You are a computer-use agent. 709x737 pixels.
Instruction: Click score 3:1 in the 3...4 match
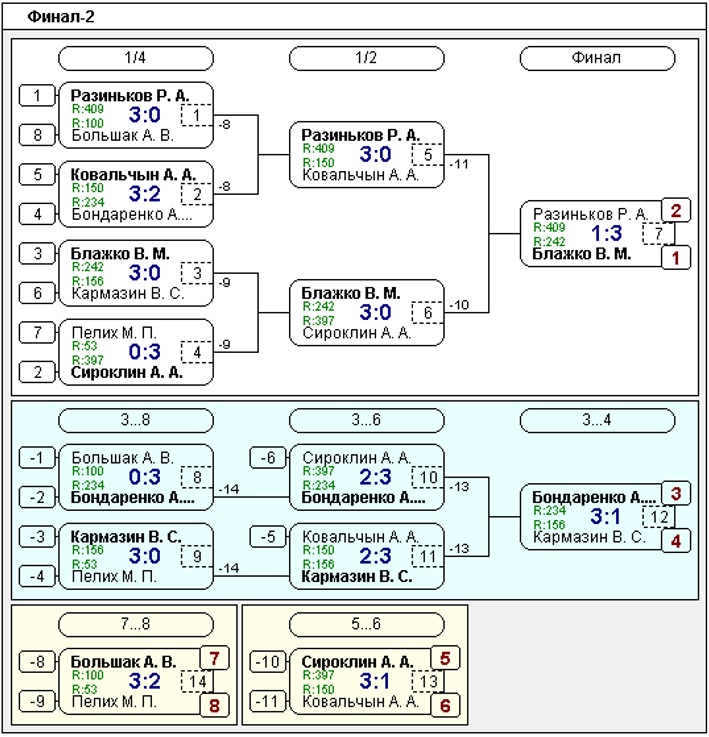click(606, 516)
